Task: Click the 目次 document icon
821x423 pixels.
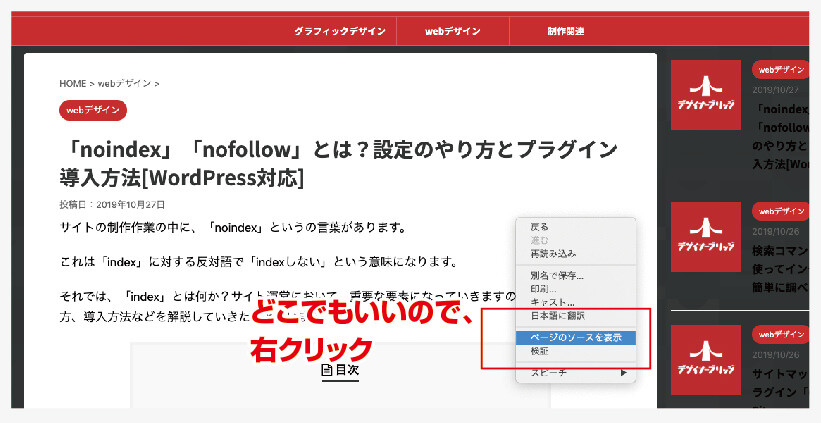Action: [326, 370]
